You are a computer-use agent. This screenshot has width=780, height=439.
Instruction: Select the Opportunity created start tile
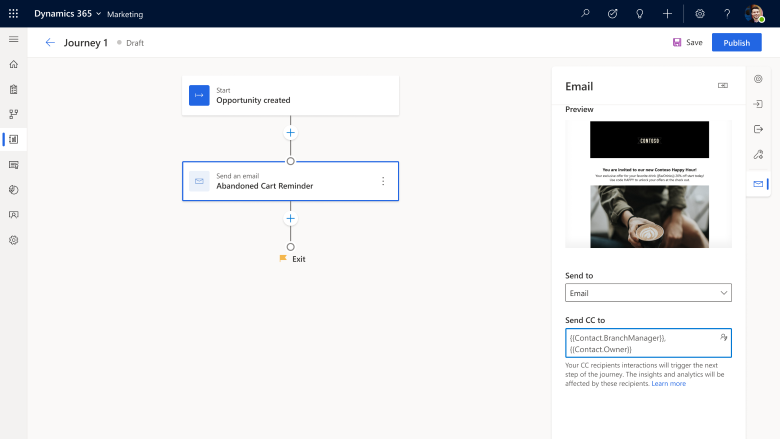291,95
